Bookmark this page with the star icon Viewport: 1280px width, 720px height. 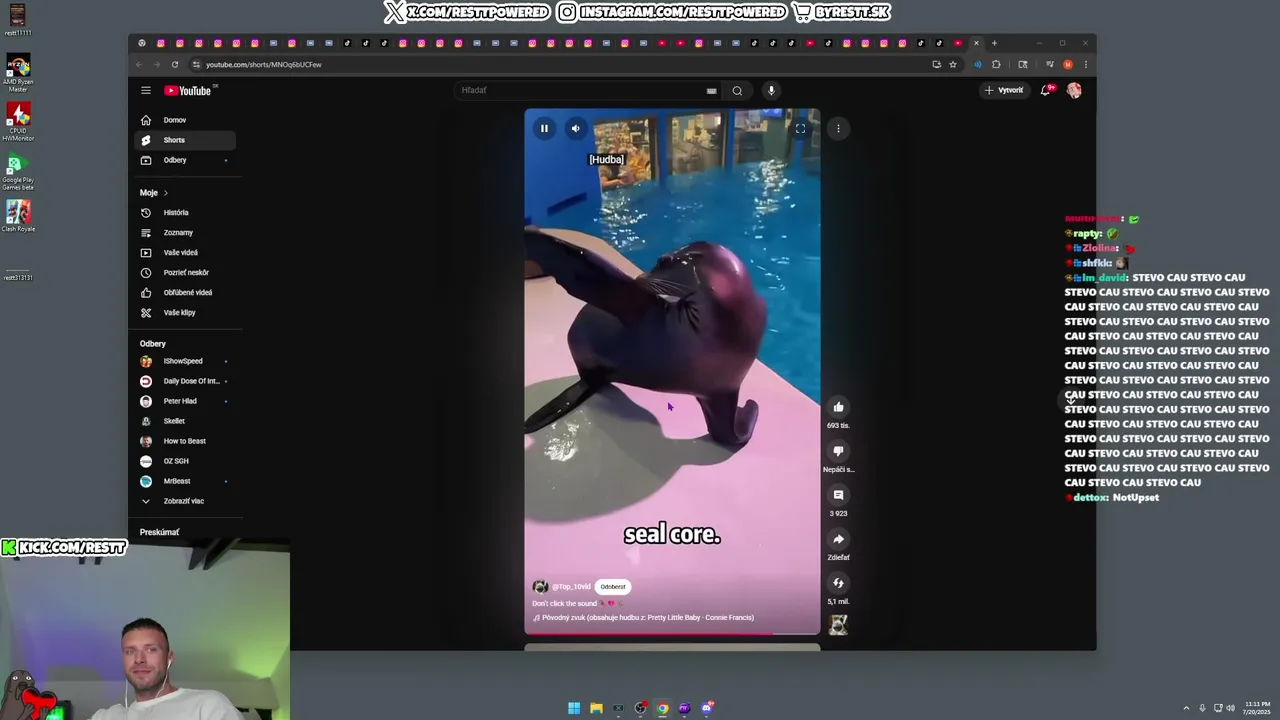tap(952, 64)
